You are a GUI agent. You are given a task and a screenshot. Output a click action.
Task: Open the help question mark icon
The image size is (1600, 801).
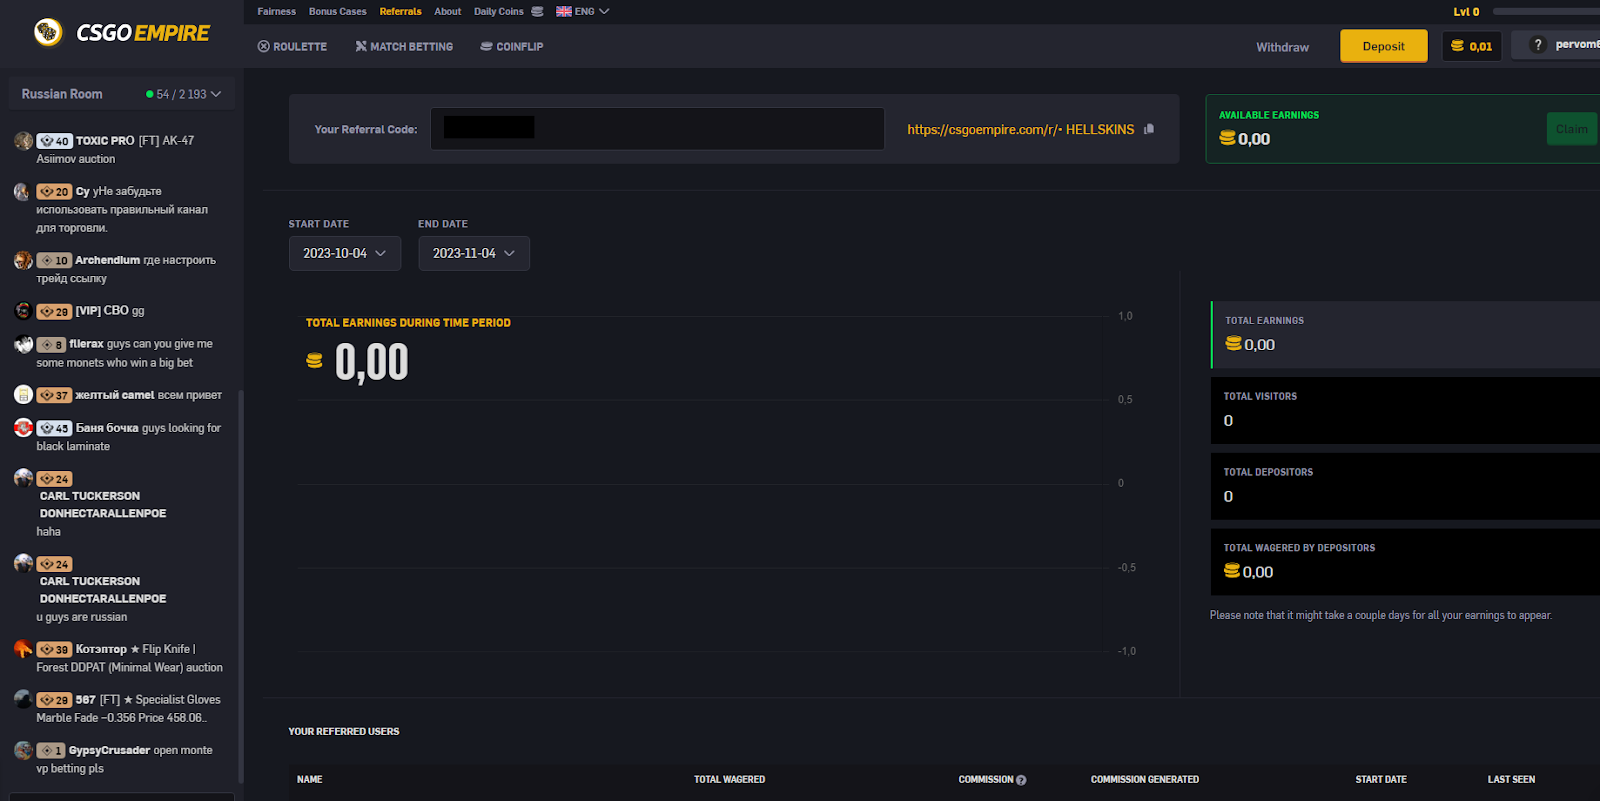(x=1538, y=45)
